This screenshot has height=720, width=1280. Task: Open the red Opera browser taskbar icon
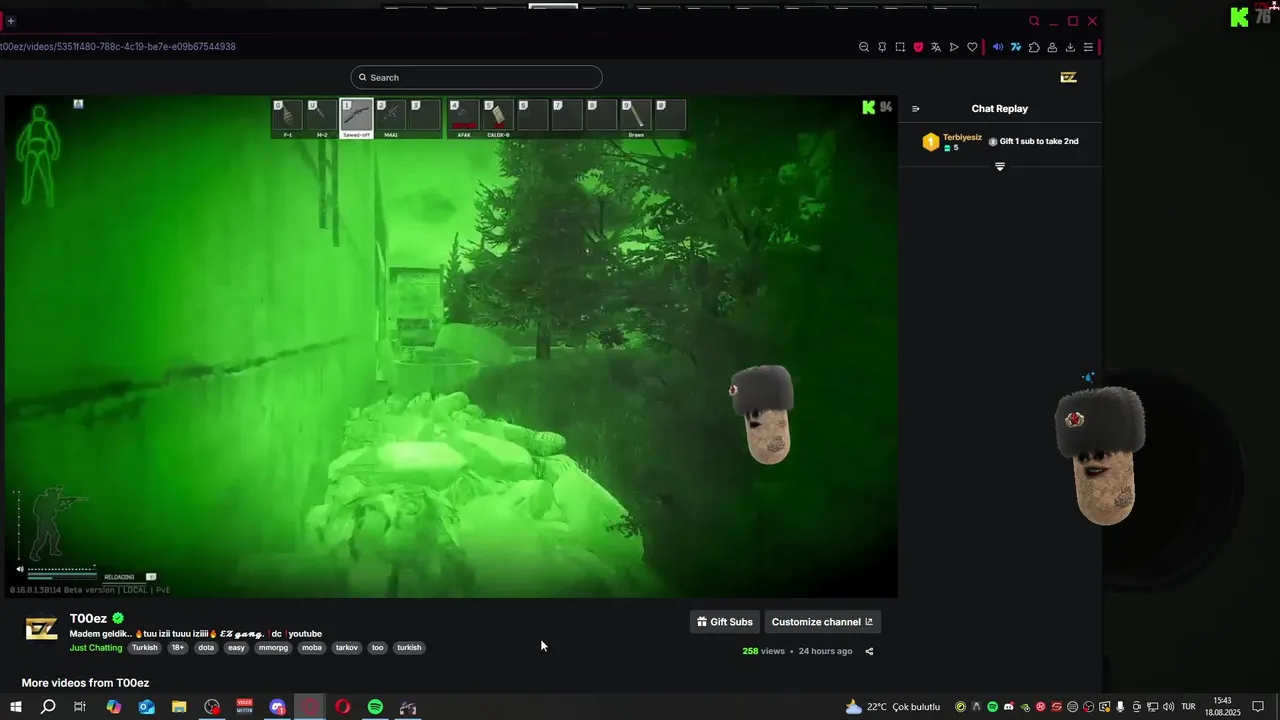pyautogui.click(x=343, y=707)
